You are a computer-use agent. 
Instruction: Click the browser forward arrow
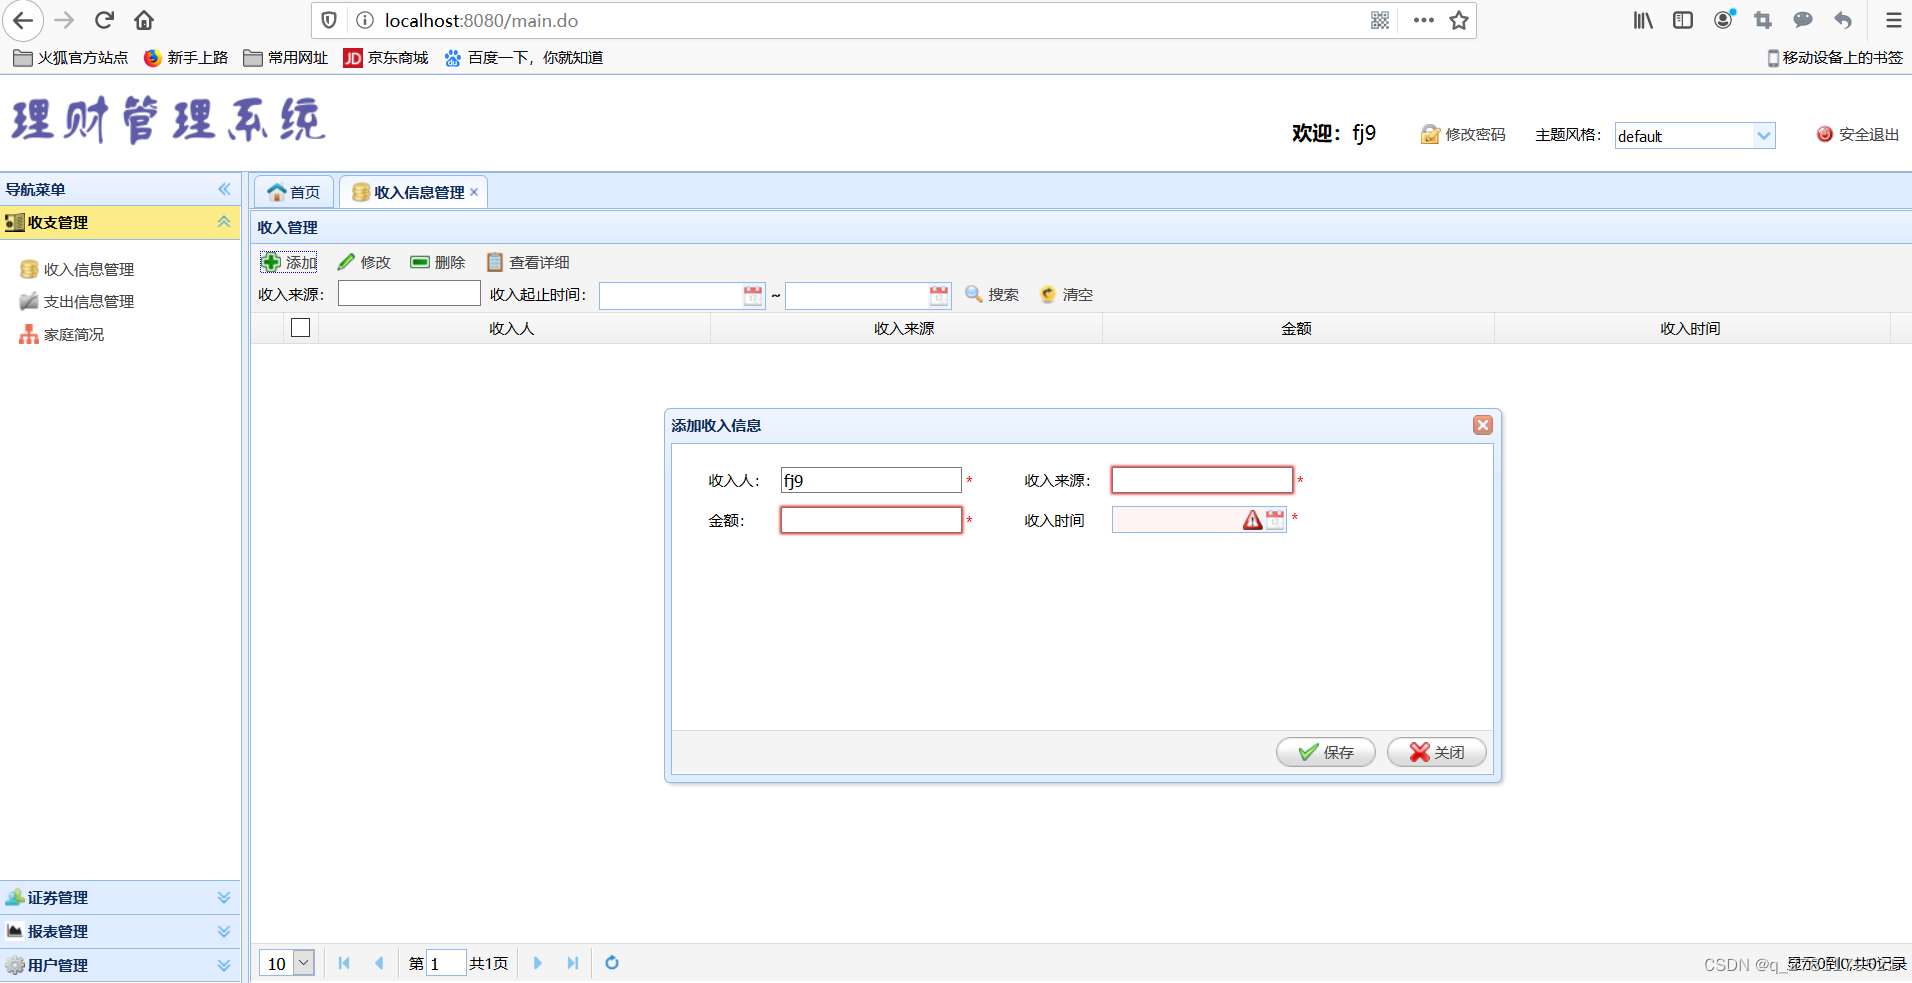pyautogui.click(x=64, y=20)
